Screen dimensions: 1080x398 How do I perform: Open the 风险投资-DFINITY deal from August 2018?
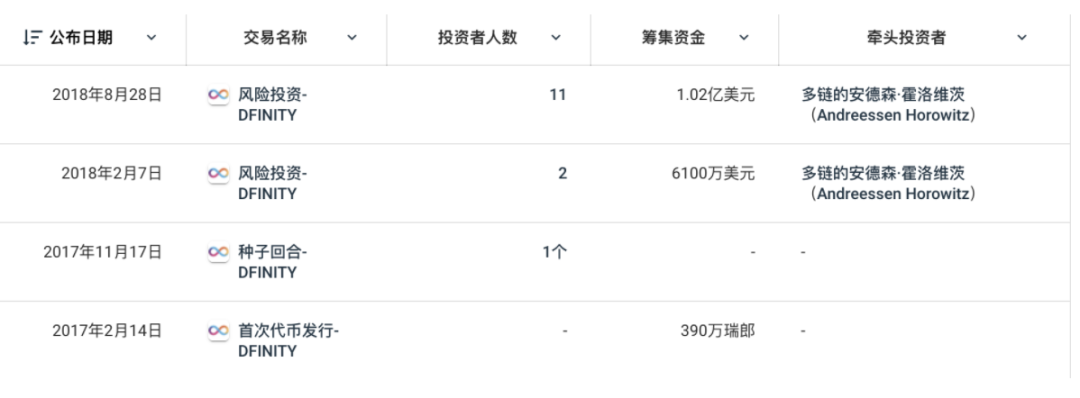coord(272,105)
